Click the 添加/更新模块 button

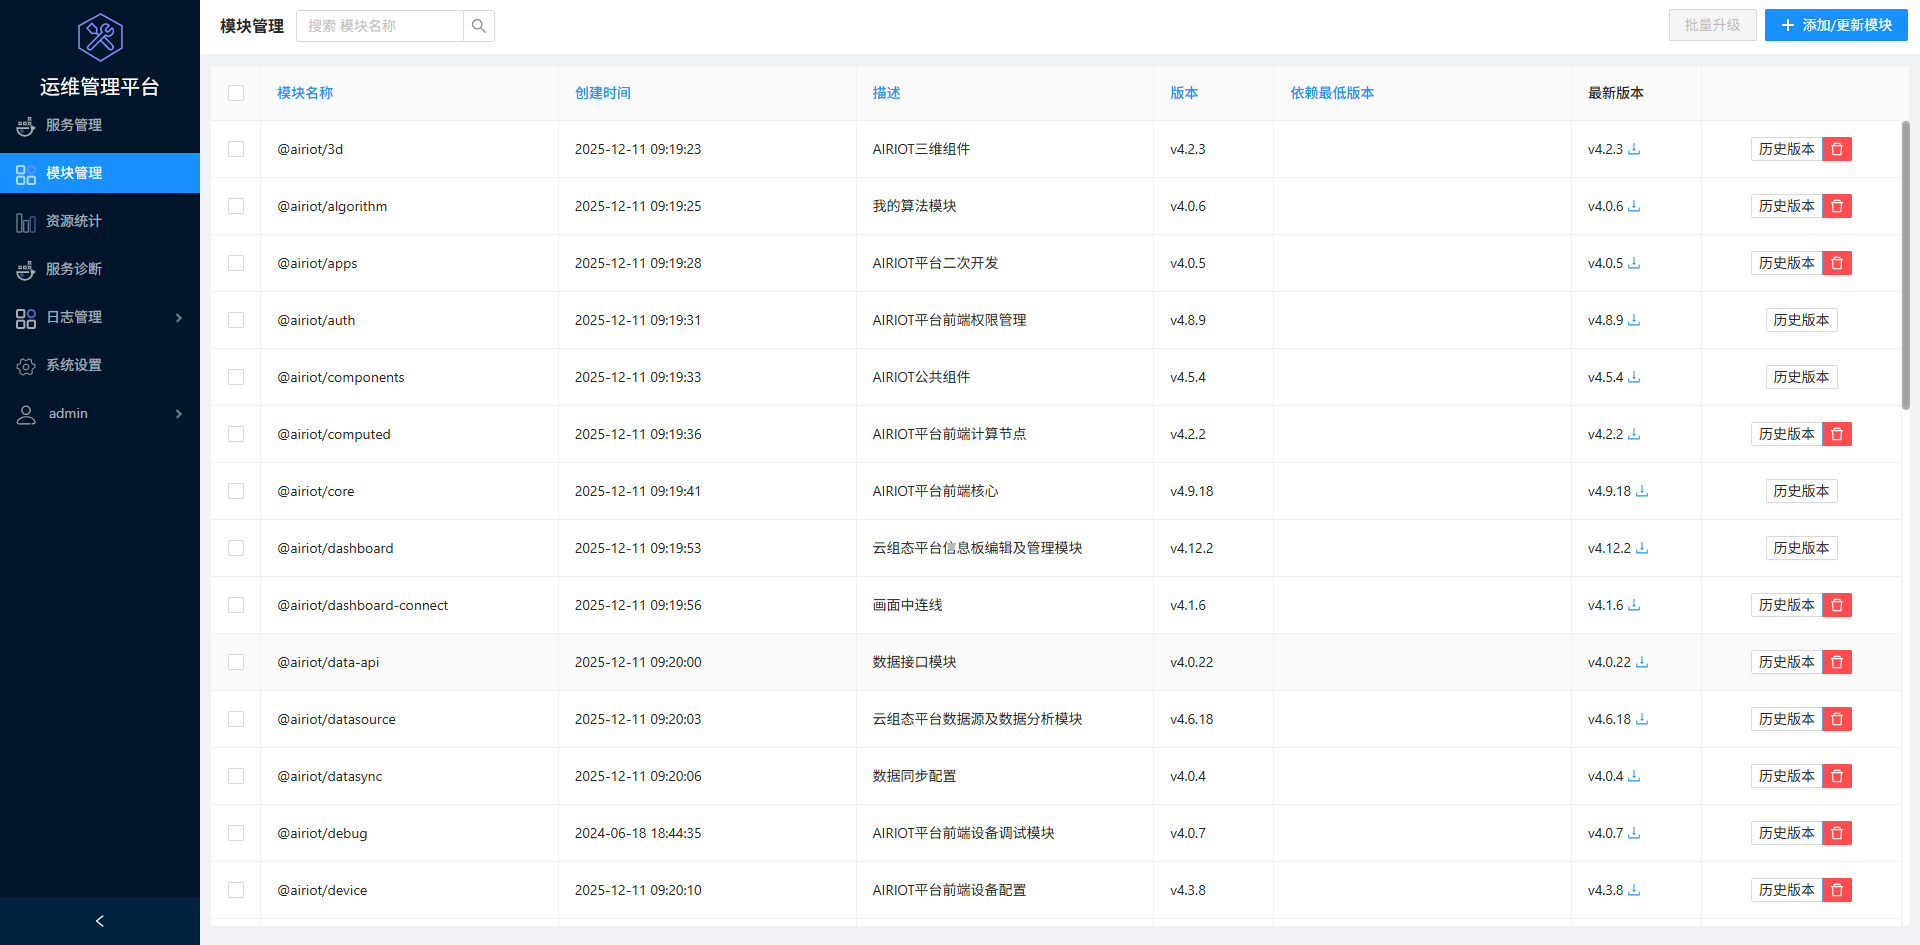tap(1836, 25)
